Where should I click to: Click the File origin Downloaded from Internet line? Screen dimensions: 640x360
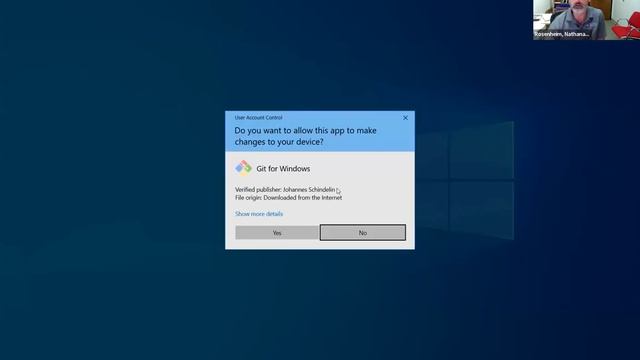(x=289, y=198)
